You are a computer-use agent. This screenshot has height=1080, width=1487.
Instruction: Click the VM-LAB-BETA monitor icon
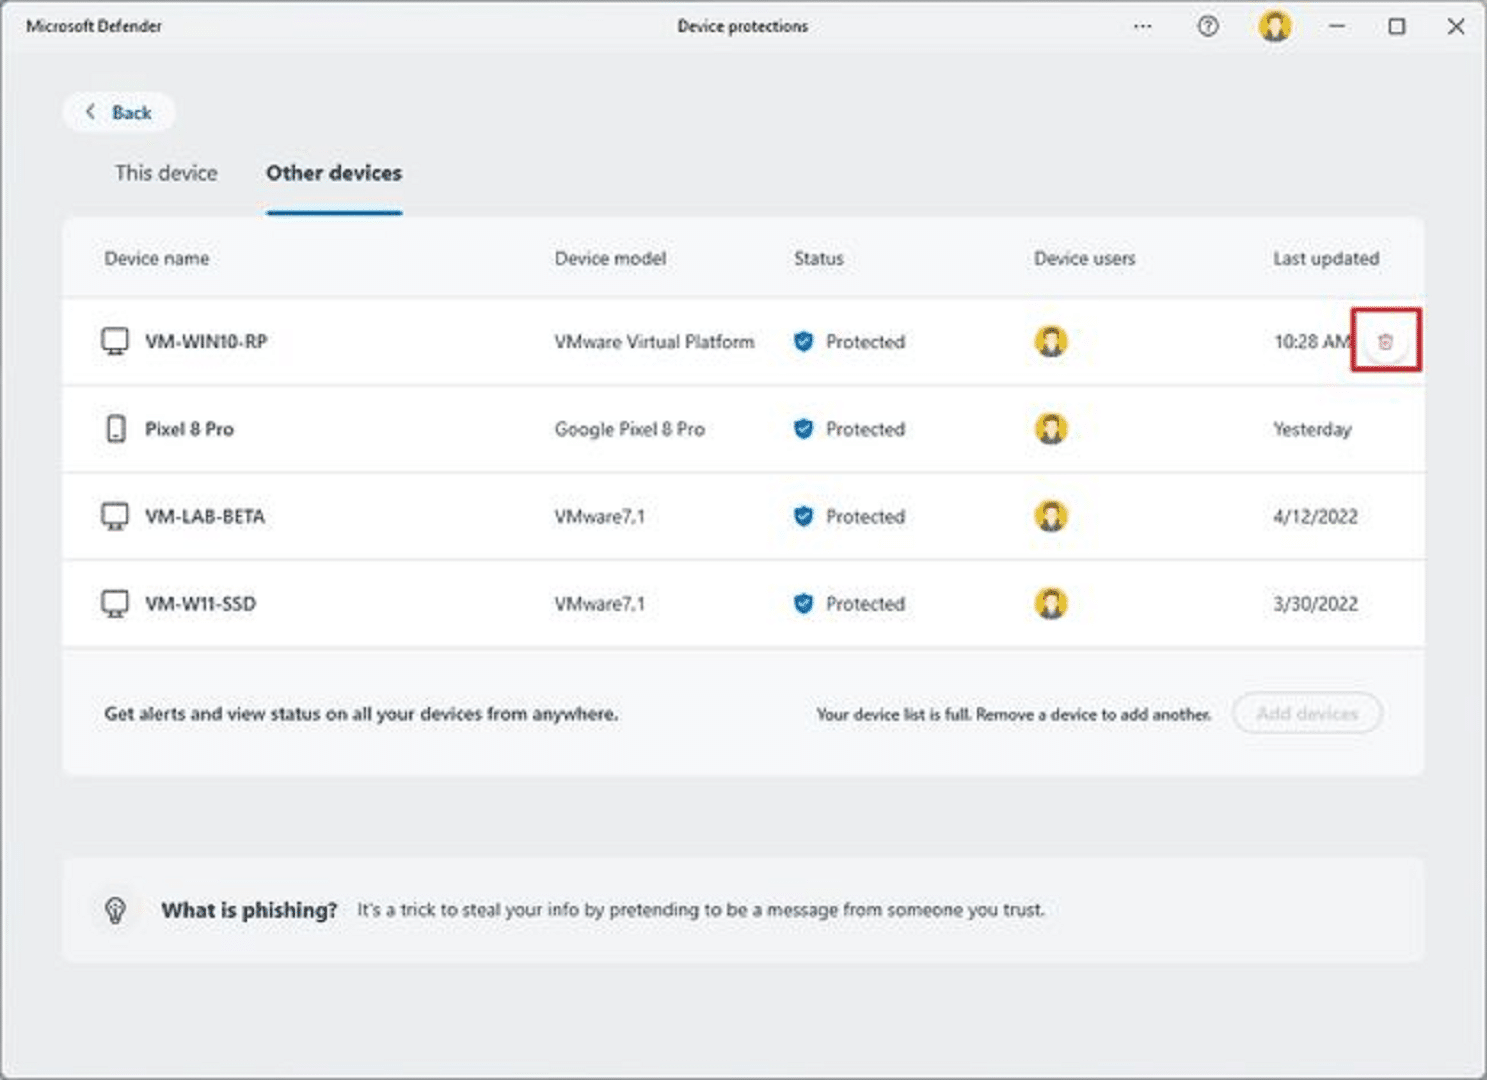115,516
